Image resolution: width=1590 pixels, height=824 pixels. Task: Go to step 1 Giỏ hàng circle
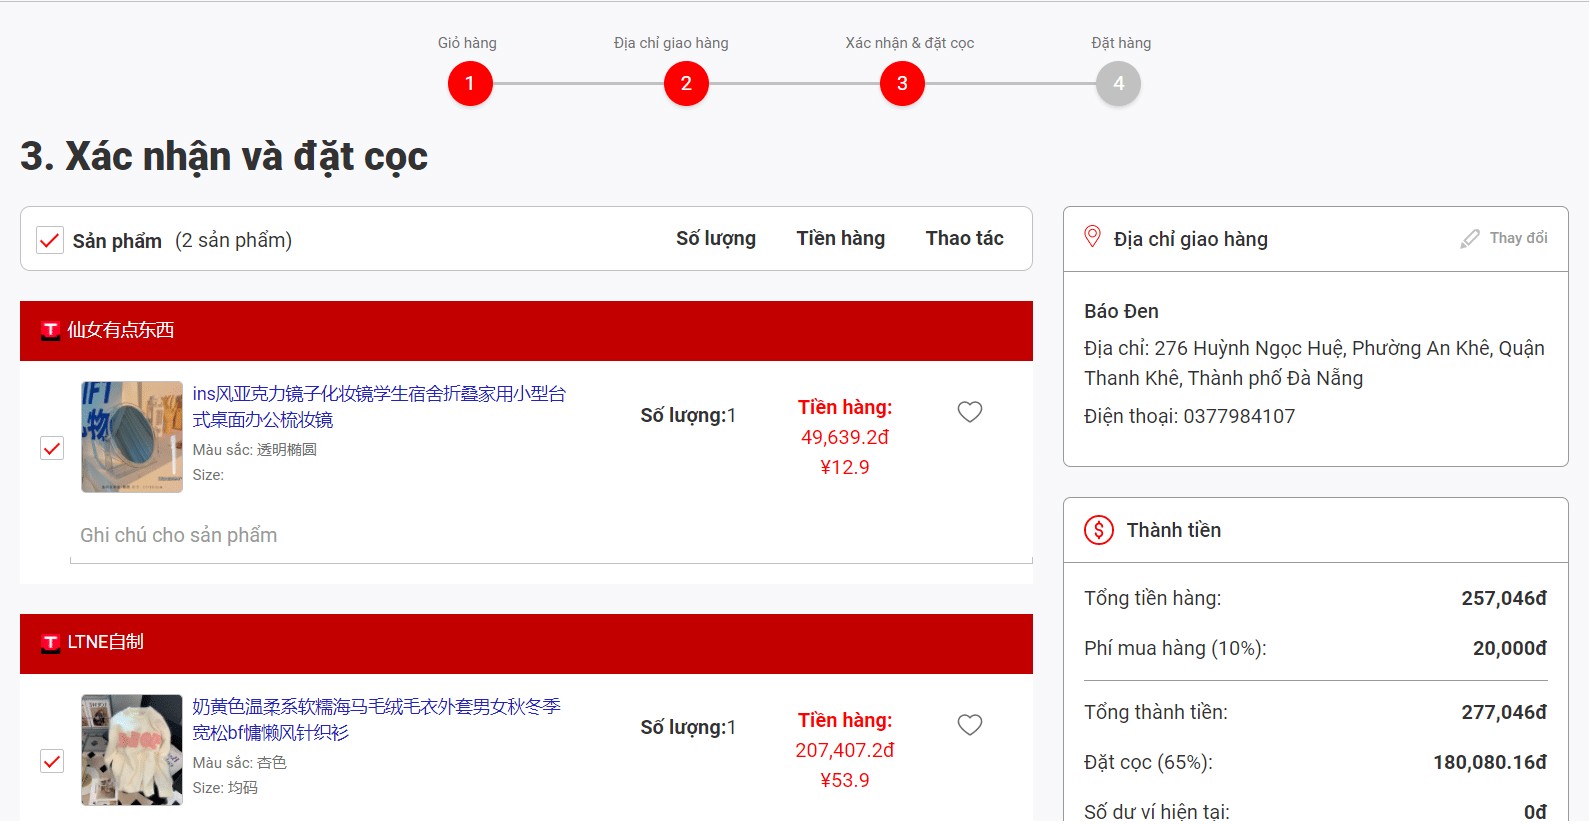pyautogui.click(x=470, y=84)
